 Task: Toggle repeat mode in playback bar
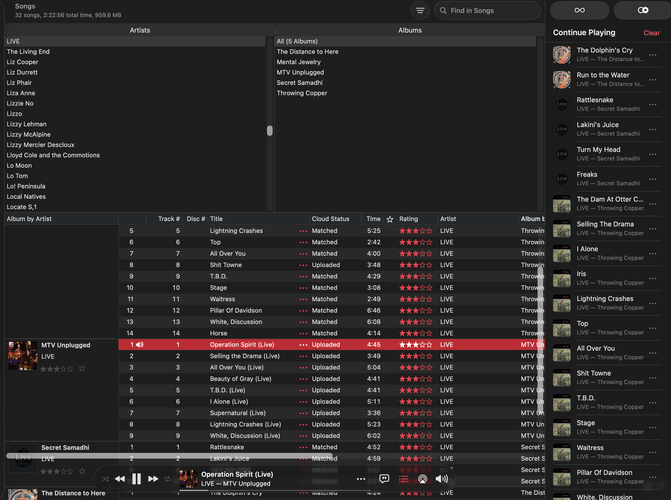[167, 479]
